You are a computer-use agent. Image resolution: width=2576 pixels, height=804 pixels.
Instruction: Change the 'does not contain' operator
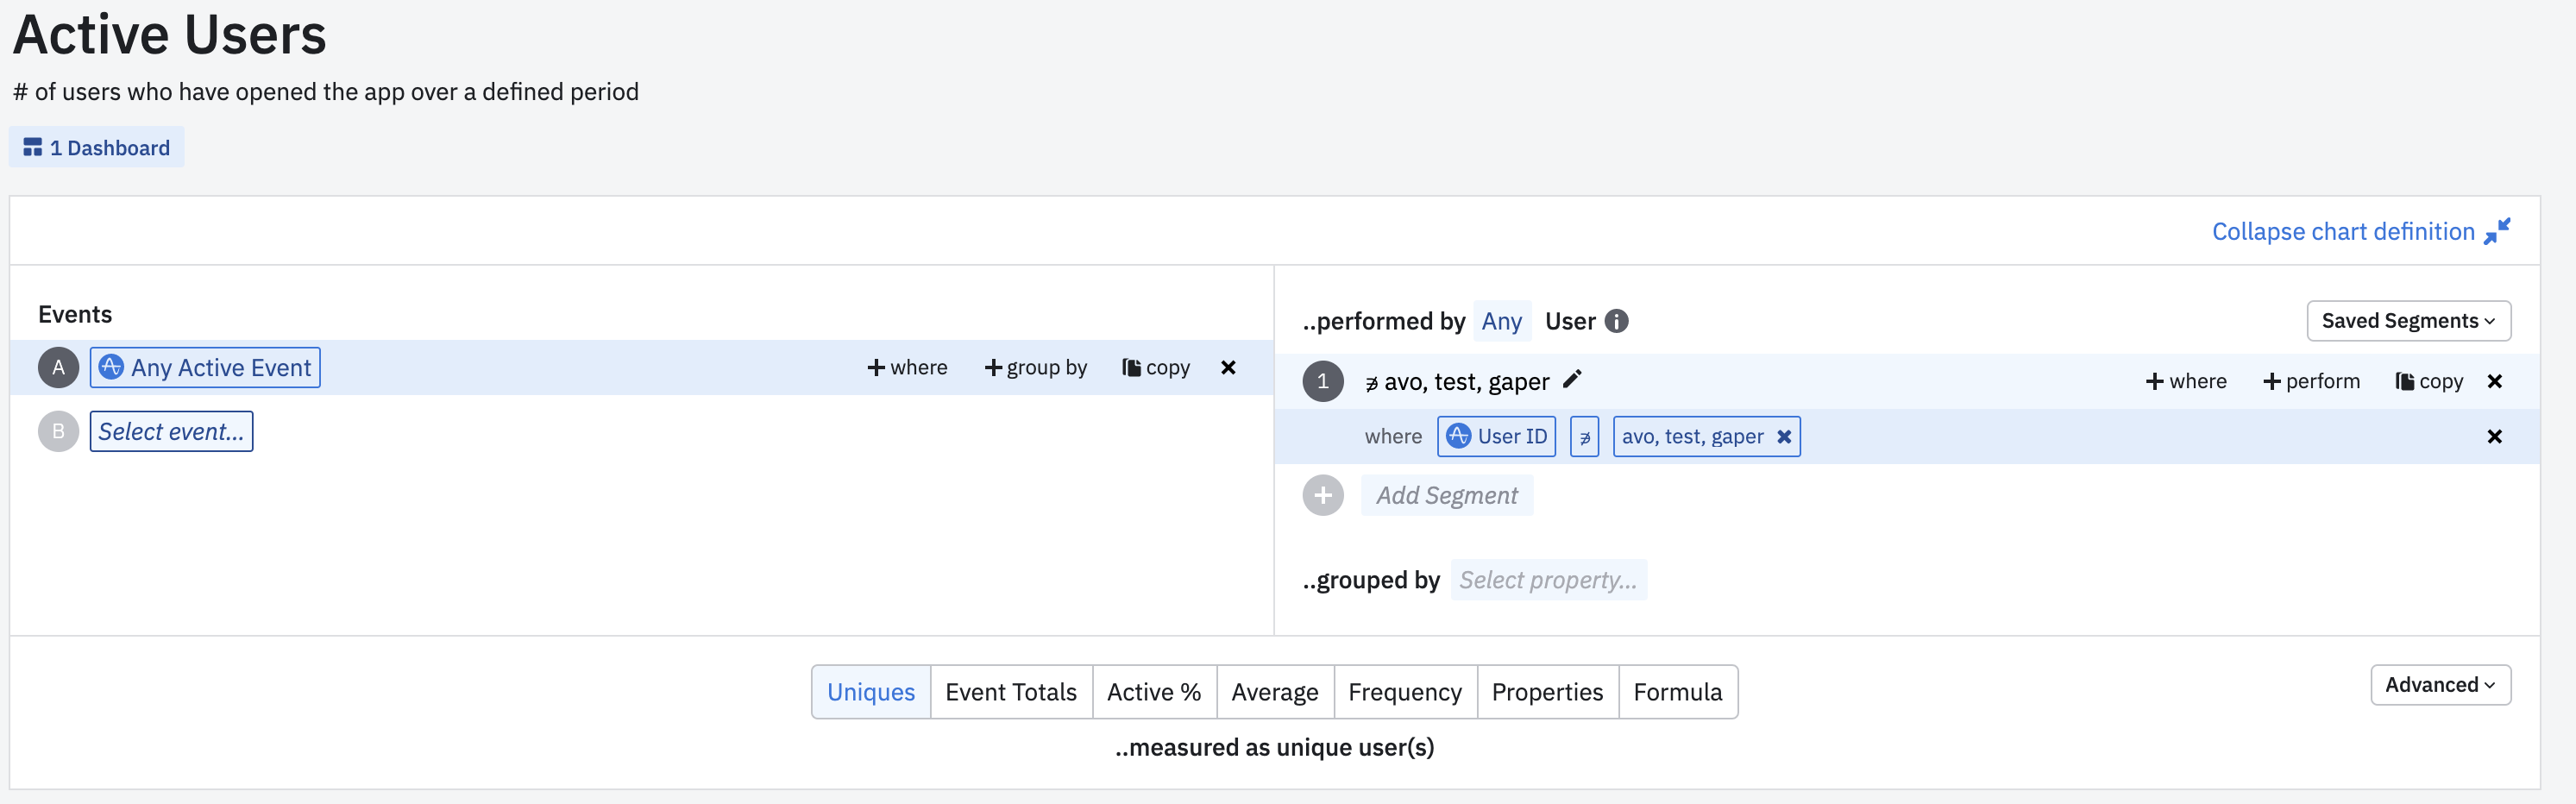point(1584,437)
